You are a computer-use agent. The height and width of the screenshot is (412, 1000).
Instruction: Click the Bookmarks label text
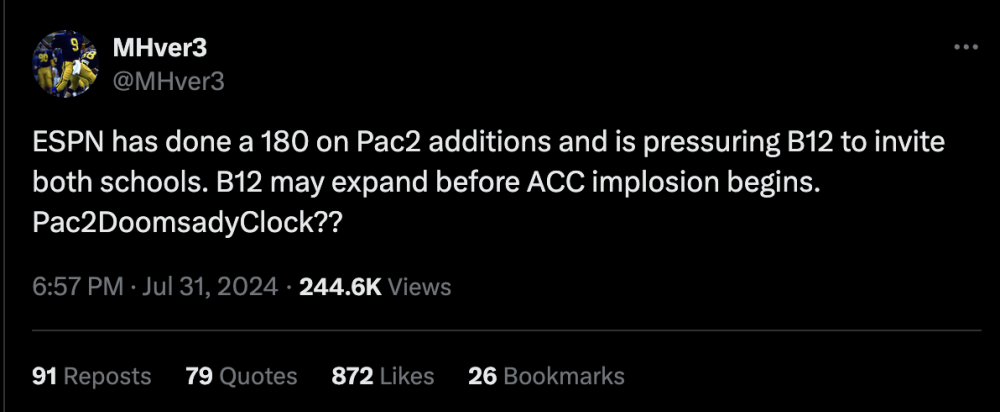click(x=564, y=376)
